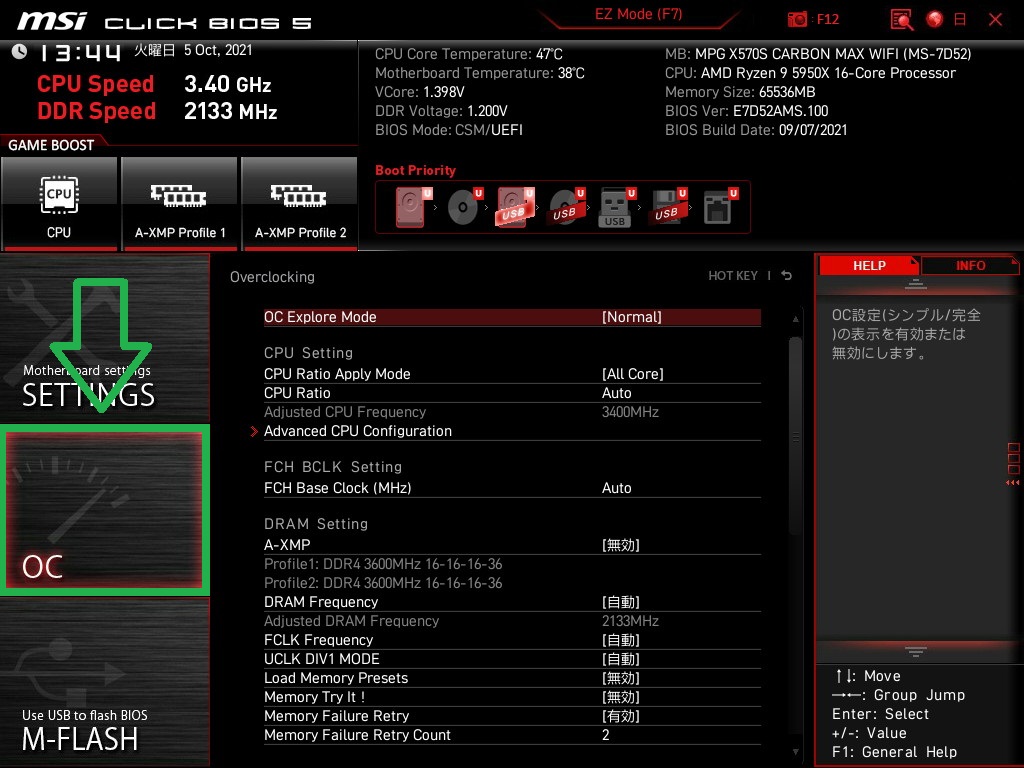Open the BIOS search icon
The width and height of the screenshot is (1024, 768).
point(901,20)
